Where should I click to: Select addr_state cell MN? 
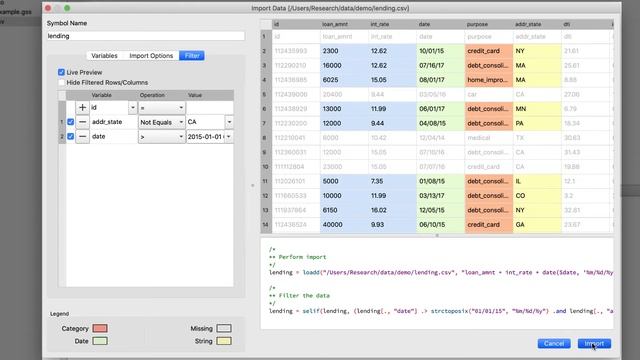pyautogui.click(x=537, y=109)
